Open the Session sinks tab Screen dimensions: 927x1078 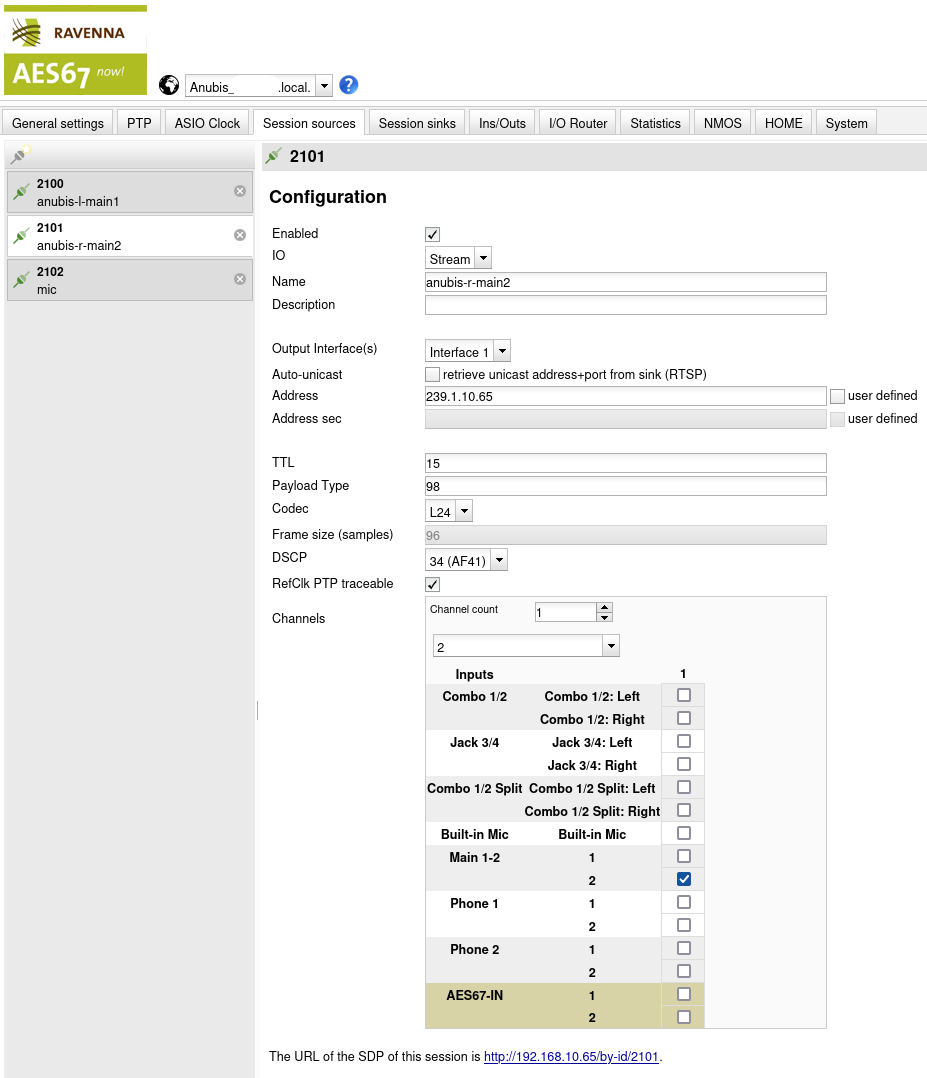[417, 123]
